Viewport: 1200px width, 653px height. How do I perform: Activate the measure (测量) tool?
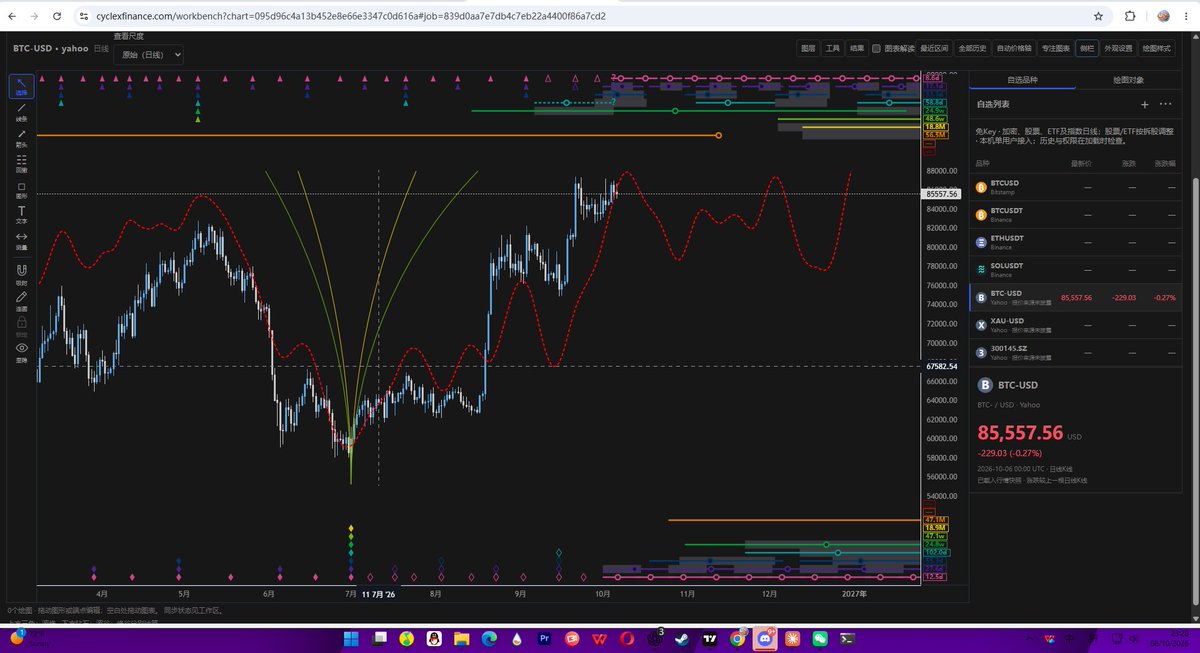click(x=21, y=241)
